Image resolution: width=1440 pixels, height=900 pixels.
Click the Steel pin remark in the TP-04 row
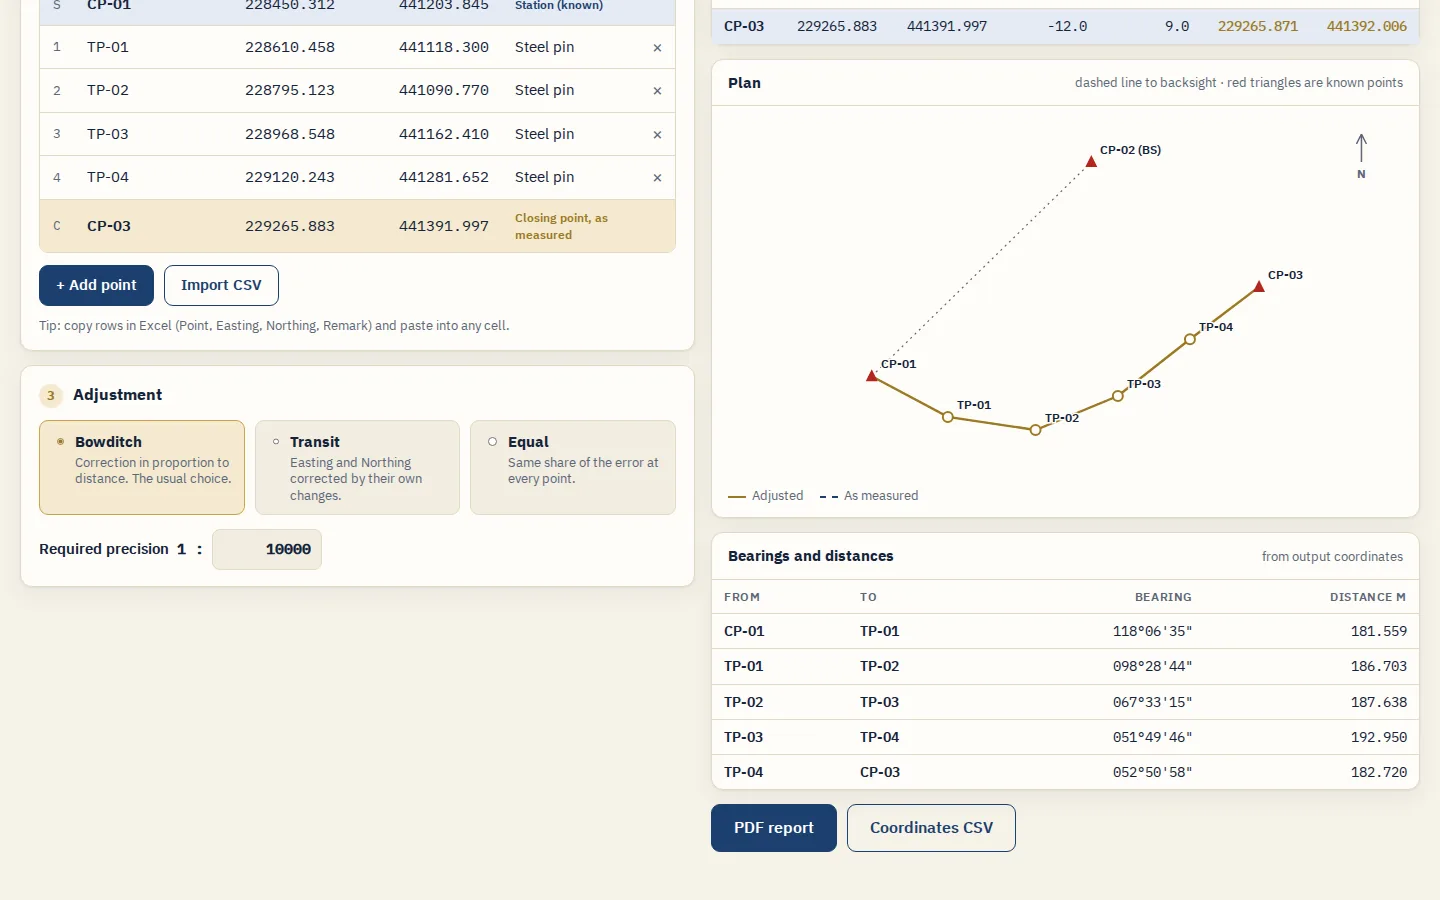(x=545, y=177)
